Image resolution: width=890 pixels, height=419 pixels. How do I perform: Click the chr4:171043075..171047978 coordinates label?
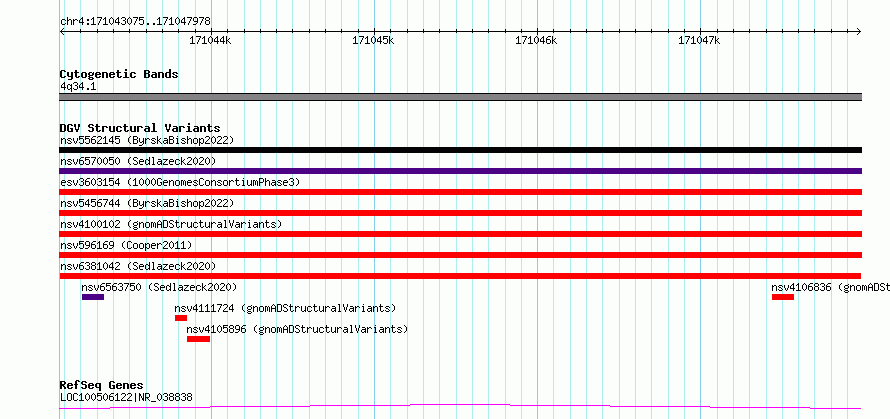click(135, 21)
